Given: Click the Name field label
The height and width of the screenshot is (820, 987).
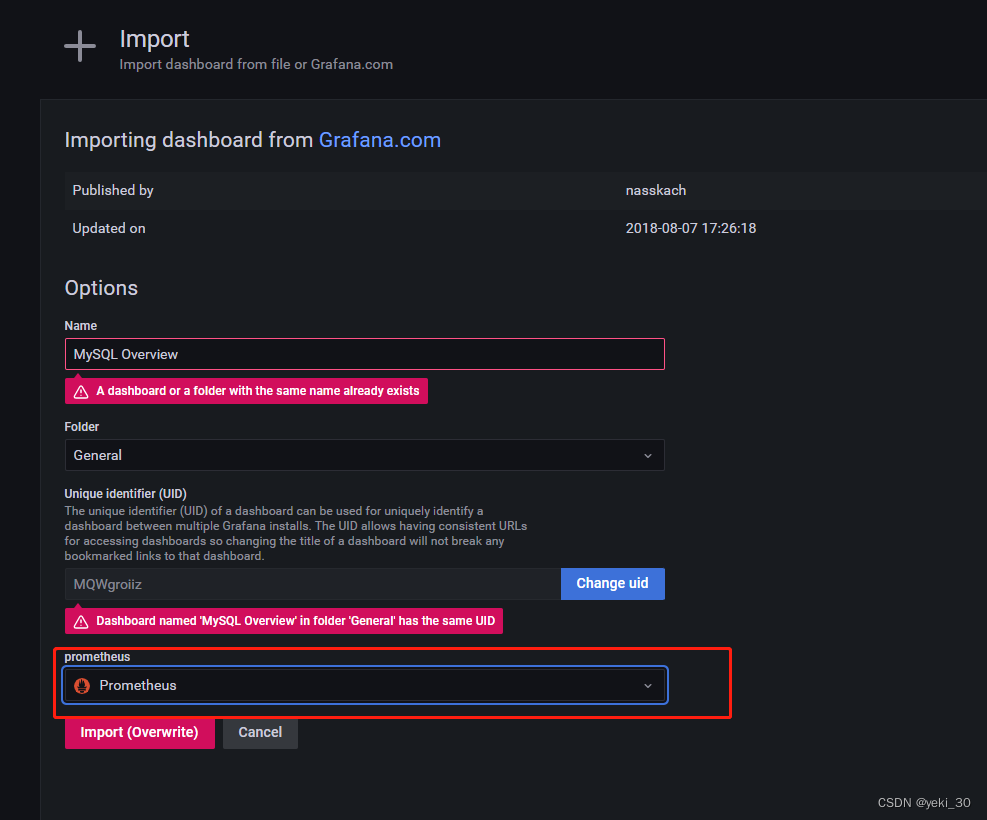Looking at the screenshot, I should click(x=81, y=326).
